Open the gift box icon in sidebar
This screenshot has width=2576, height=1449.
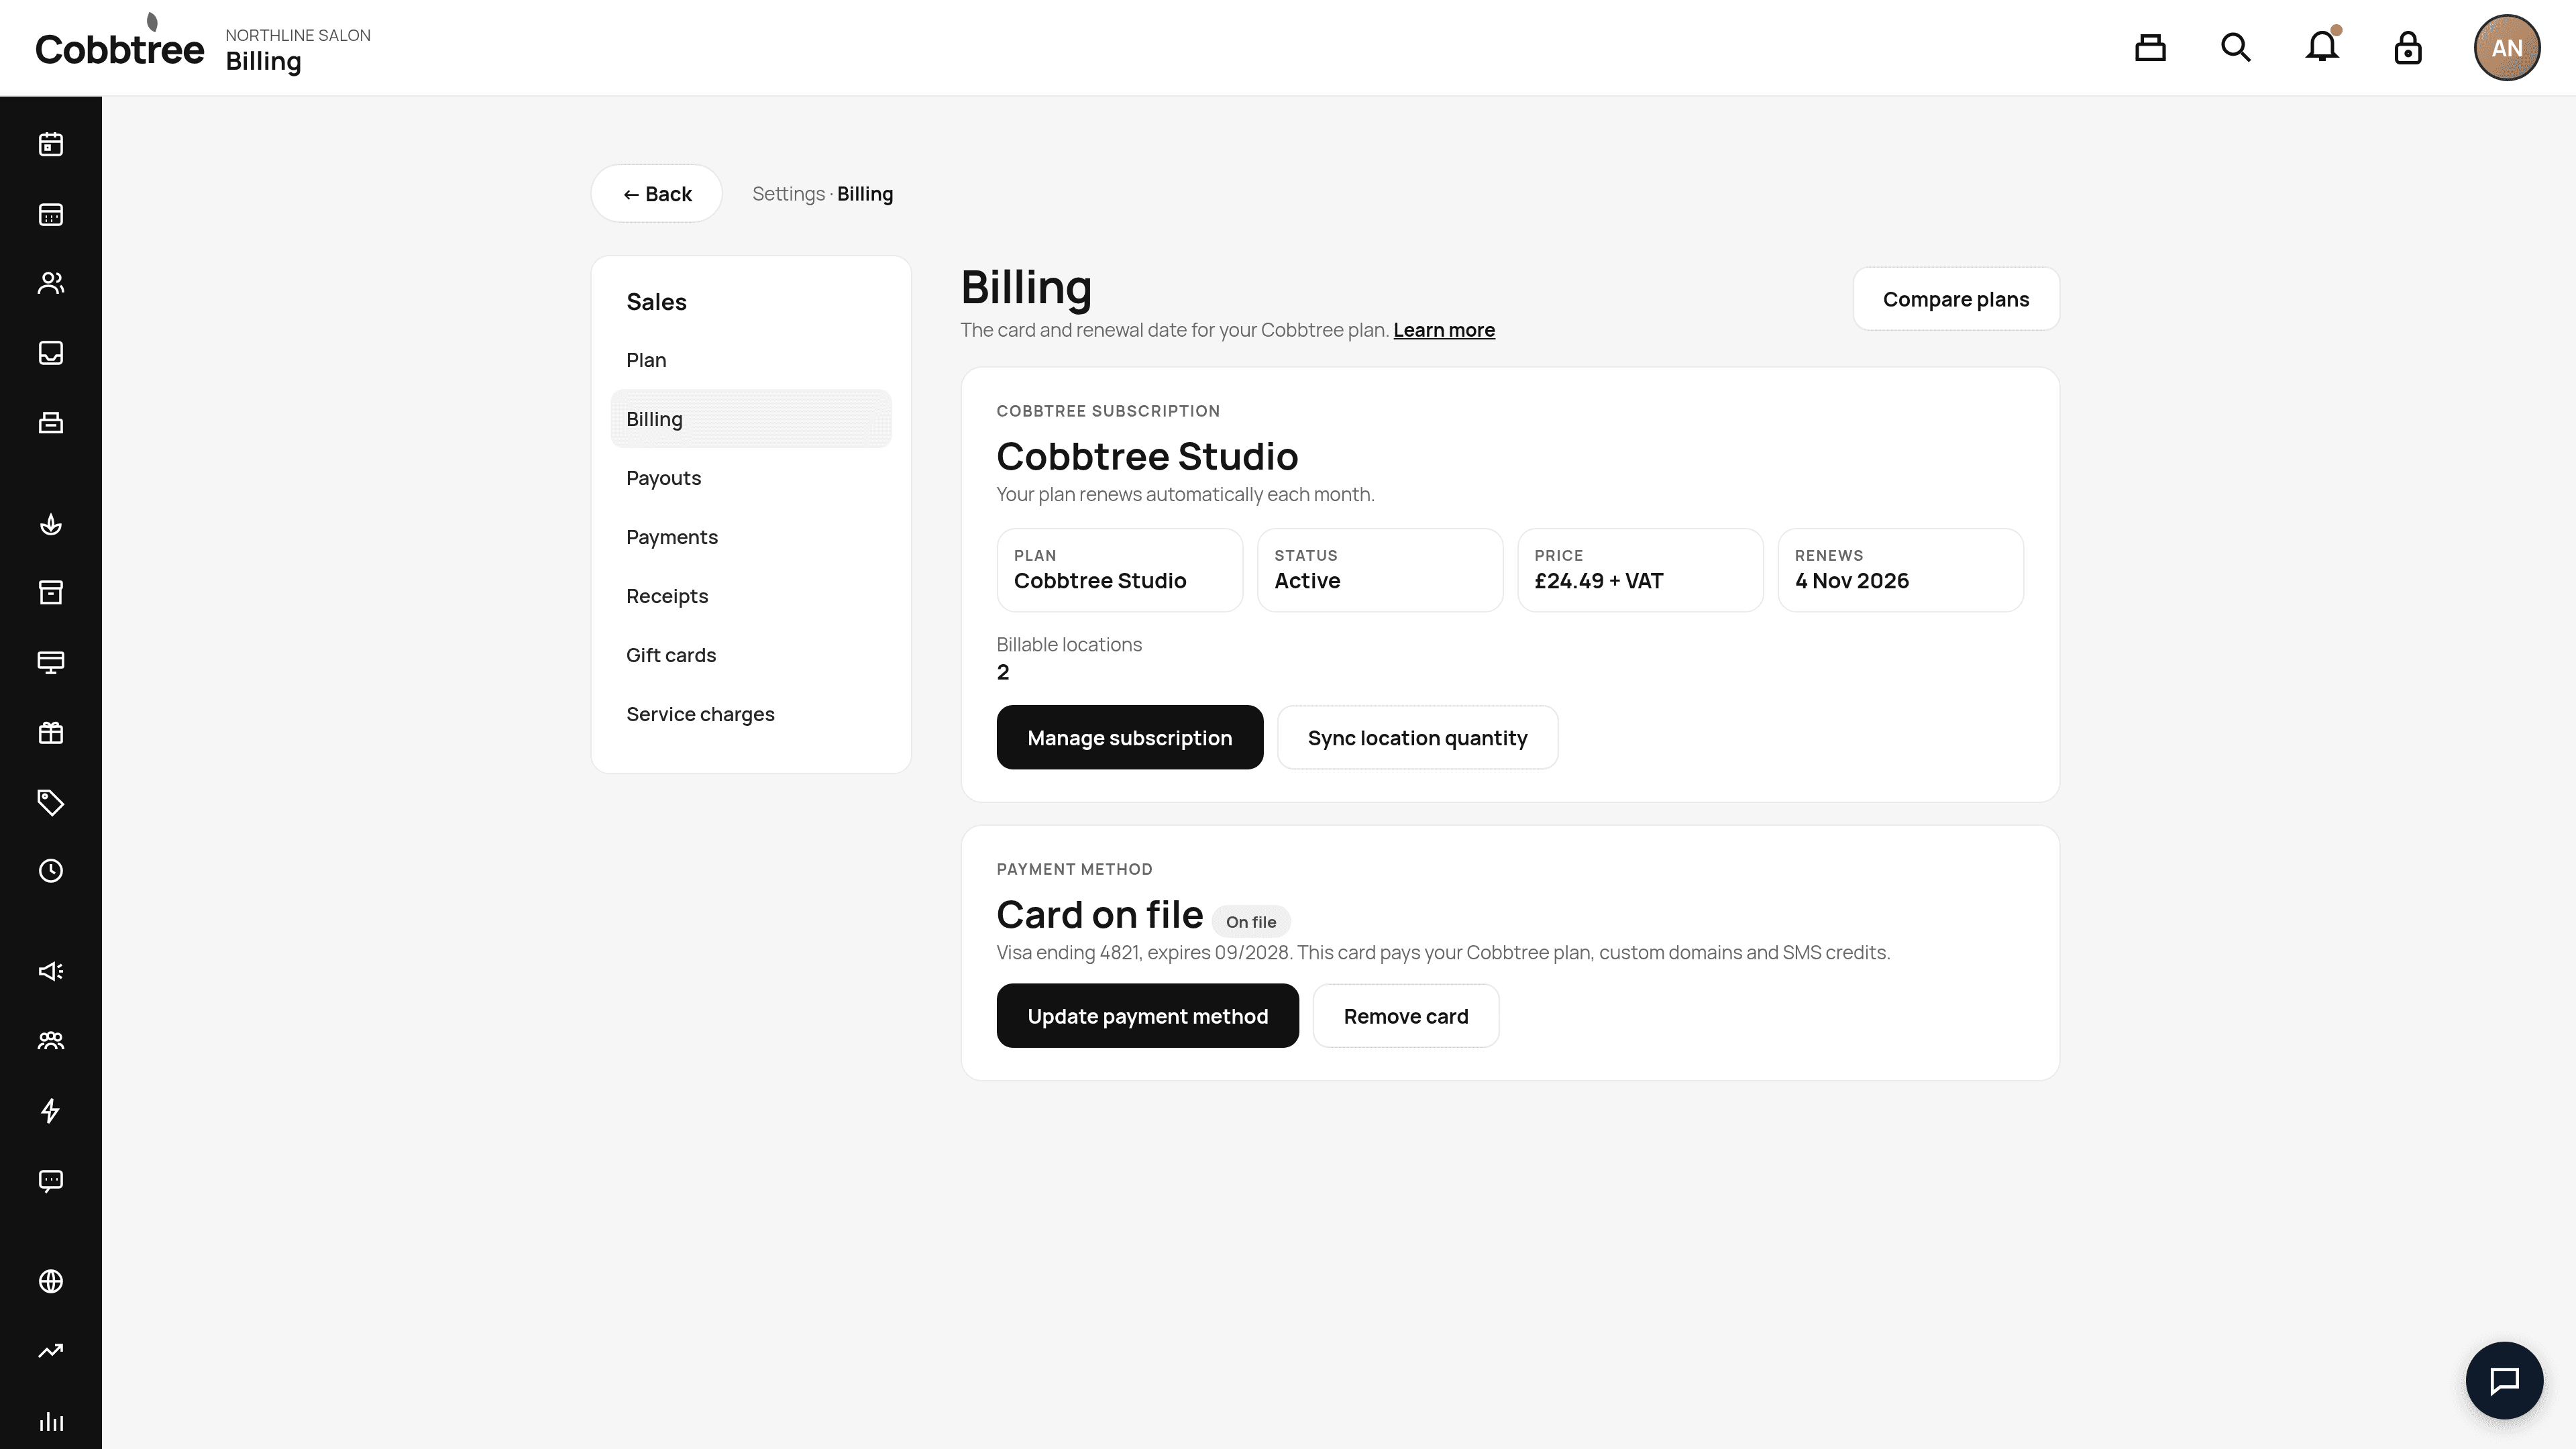point(51,732)
